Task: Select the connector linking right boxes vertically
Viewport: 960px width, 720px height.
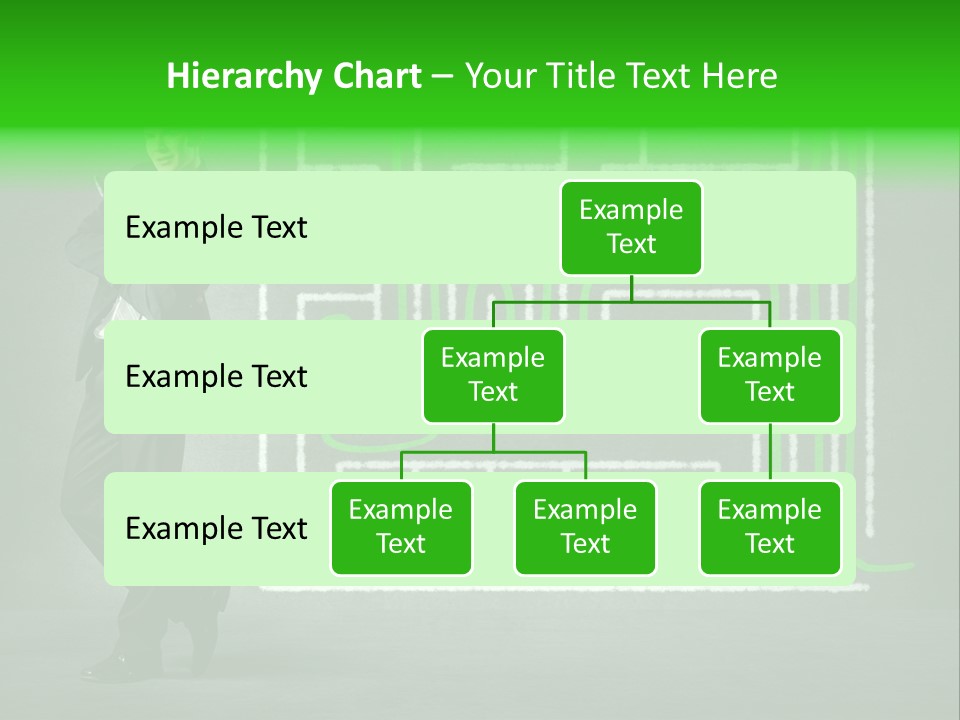Action: (x=770, y=450)
